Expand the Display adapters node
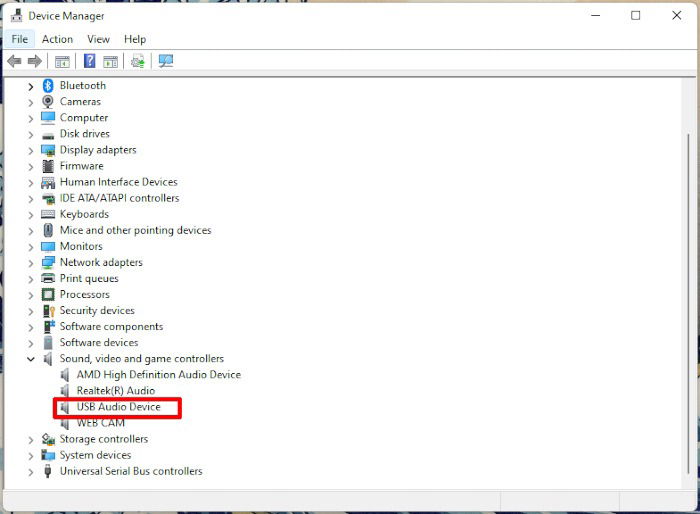 coord(30,150)
